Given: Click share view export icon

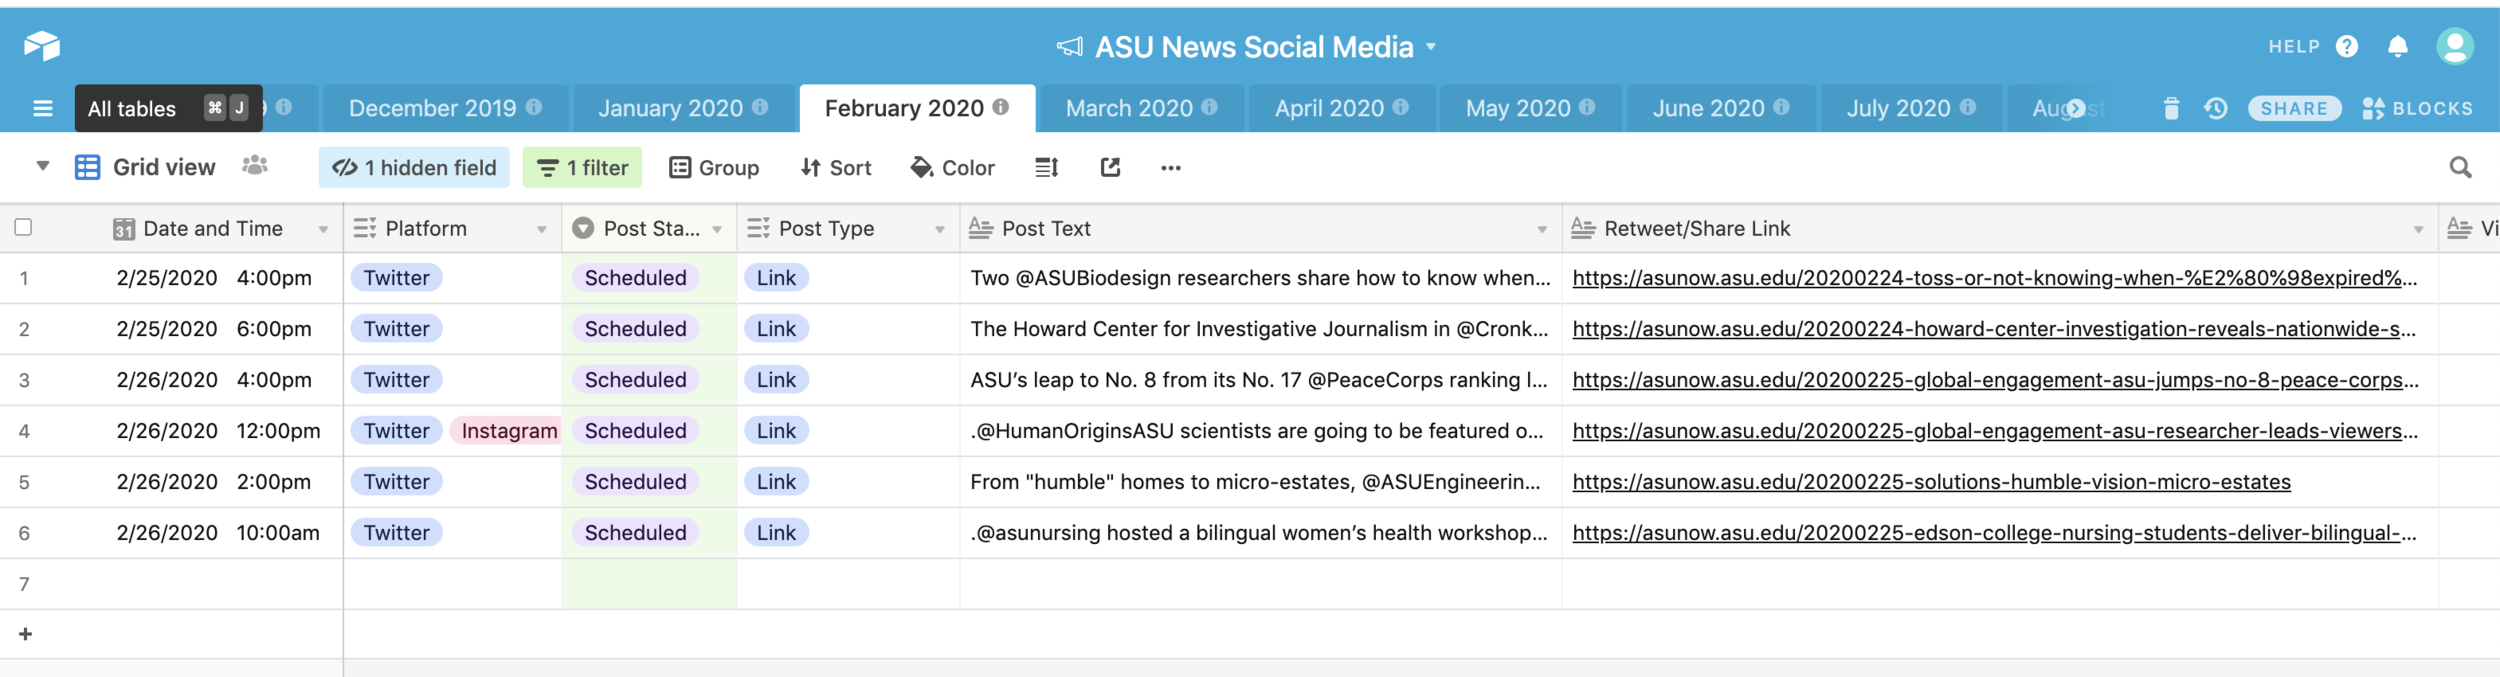Looking at the screenshot, I should coord(1110,167).
